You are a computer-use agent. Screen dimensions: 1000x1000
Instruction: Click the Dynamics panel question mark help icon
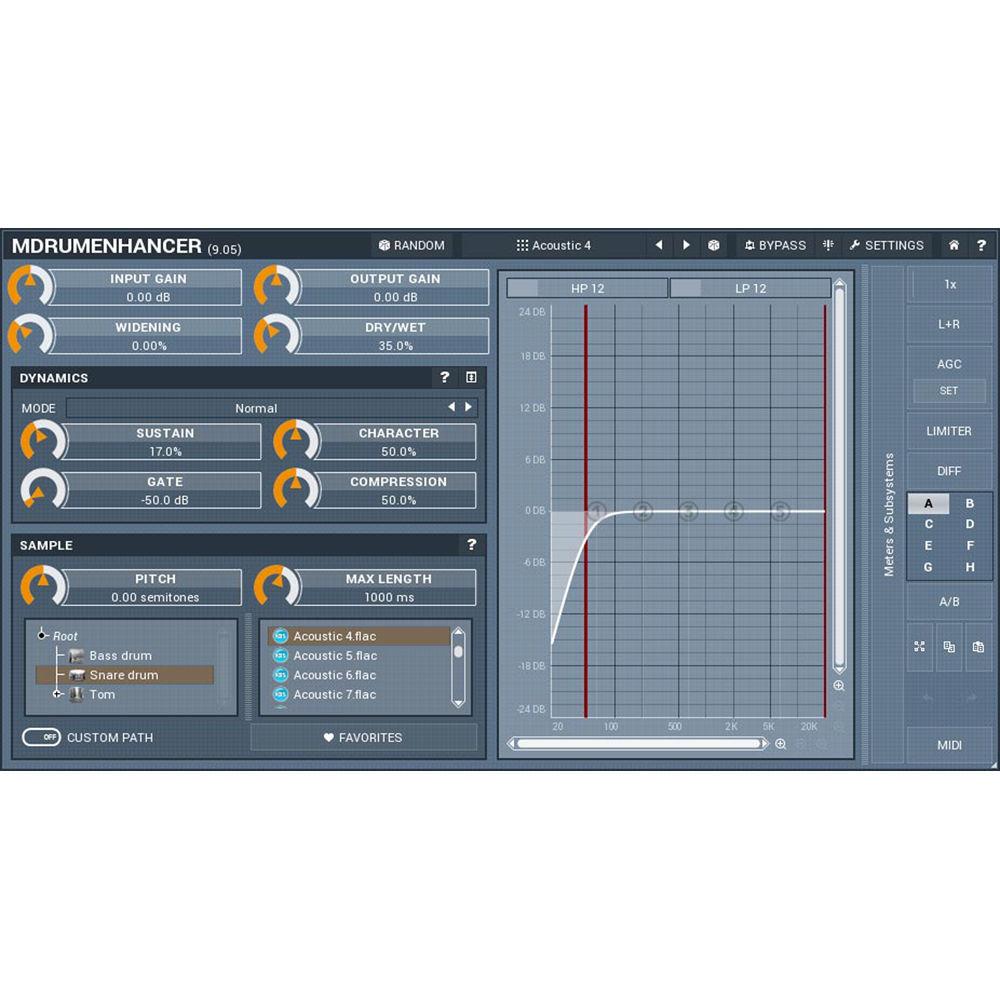coord(444,378)
